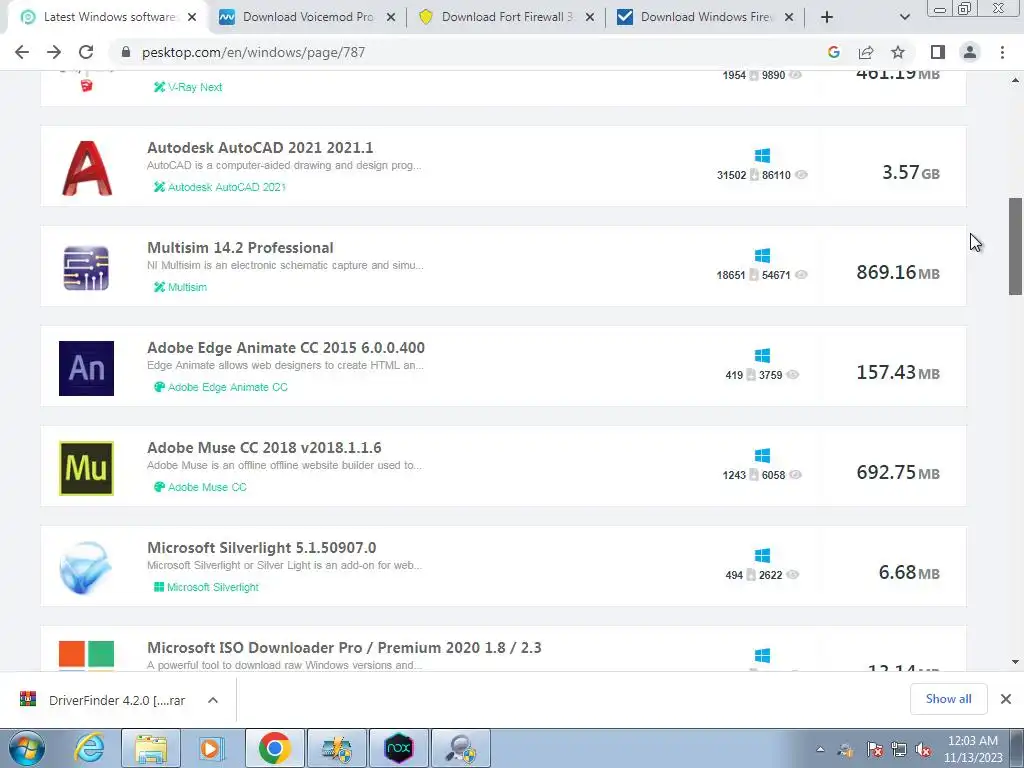Open Multisim 14.2 Professional title link
Image resolution: width=1024 pixels, height=768 pixels.
[x=240, y=248]
